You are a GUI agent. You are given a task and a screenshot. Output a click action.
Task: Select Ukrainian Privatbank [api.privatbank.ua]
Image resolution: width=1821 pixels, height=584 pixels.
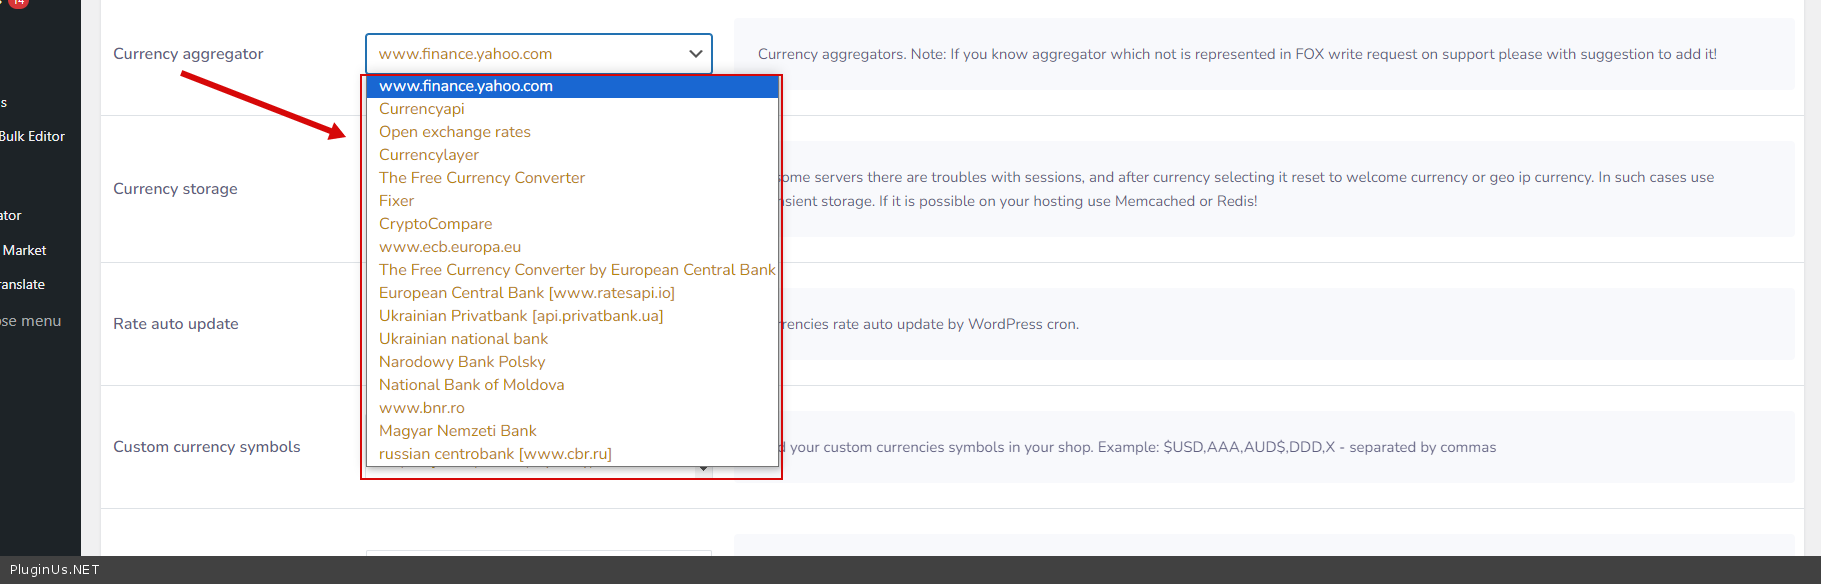(x=521, y=316)
